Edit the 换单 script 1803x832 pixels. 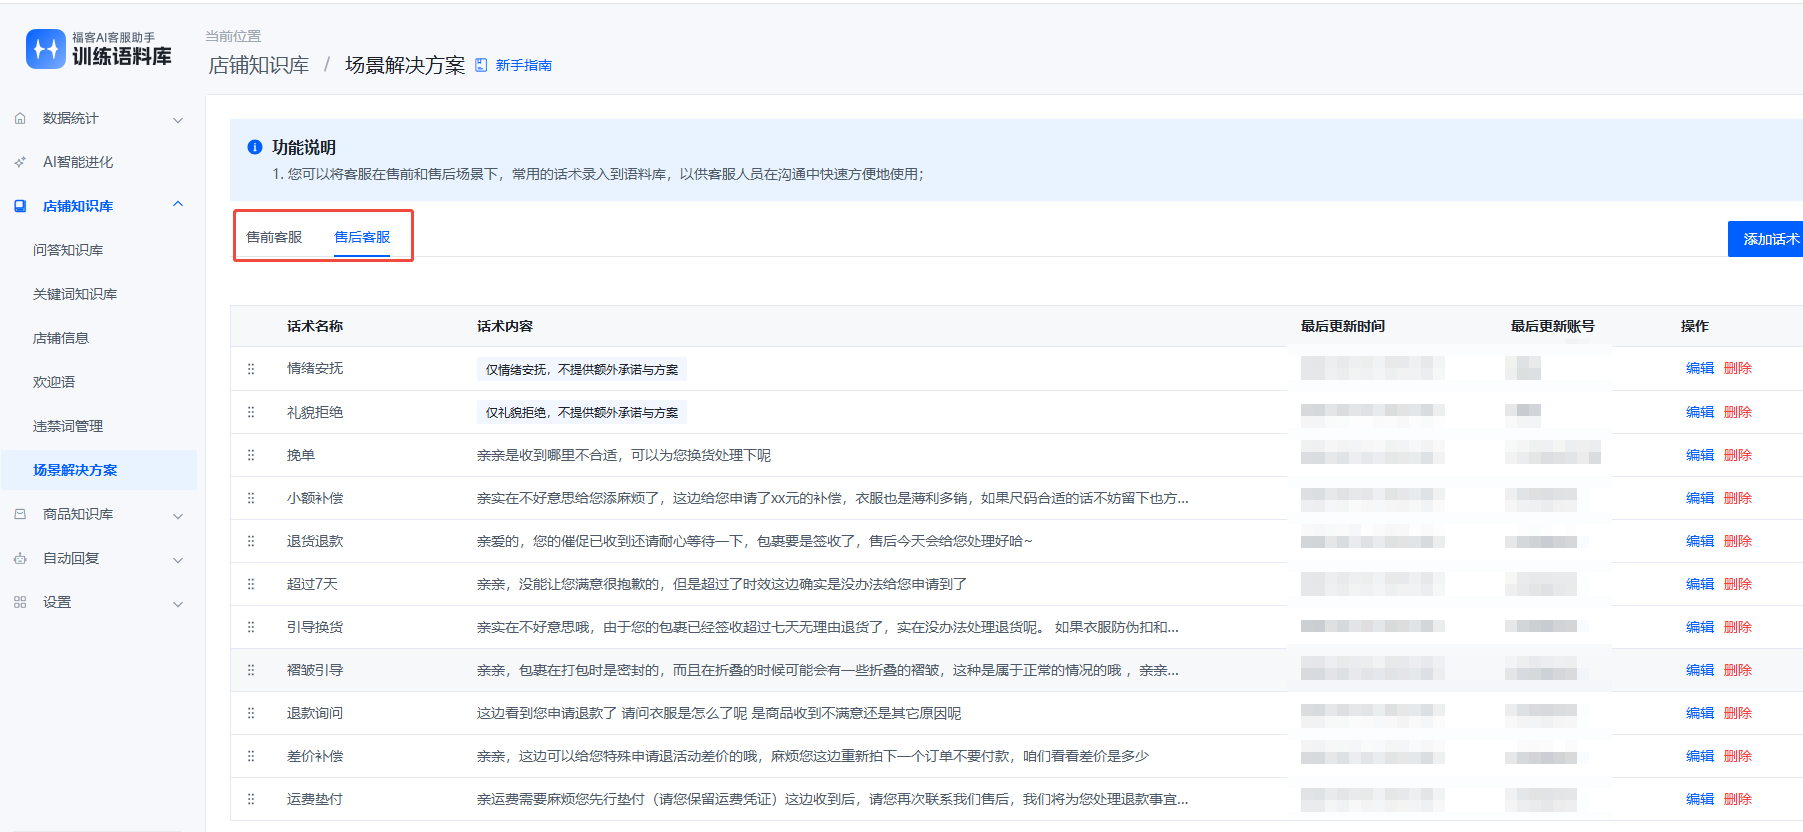pyautogui.click(x=1700, y=455)
